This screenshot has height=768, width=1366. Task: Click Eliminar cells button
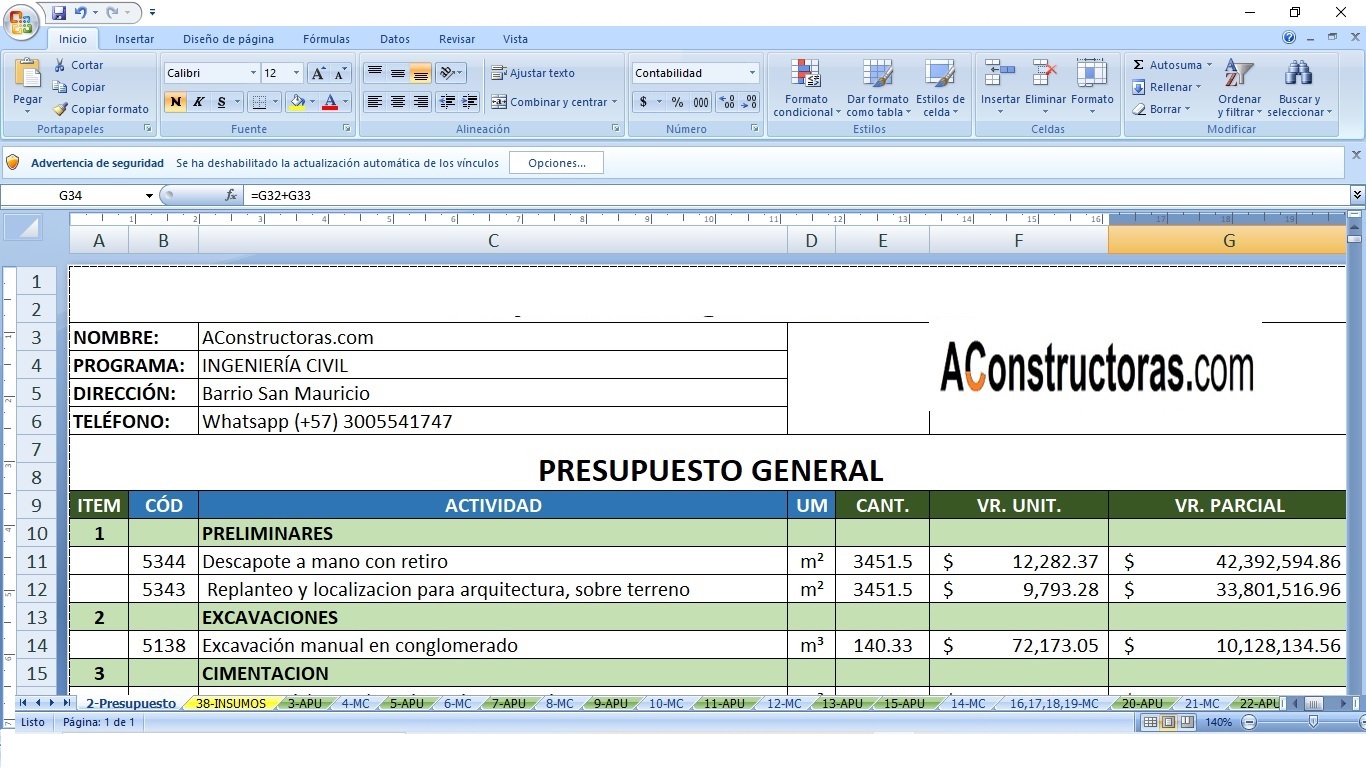tap(1046, 88)
